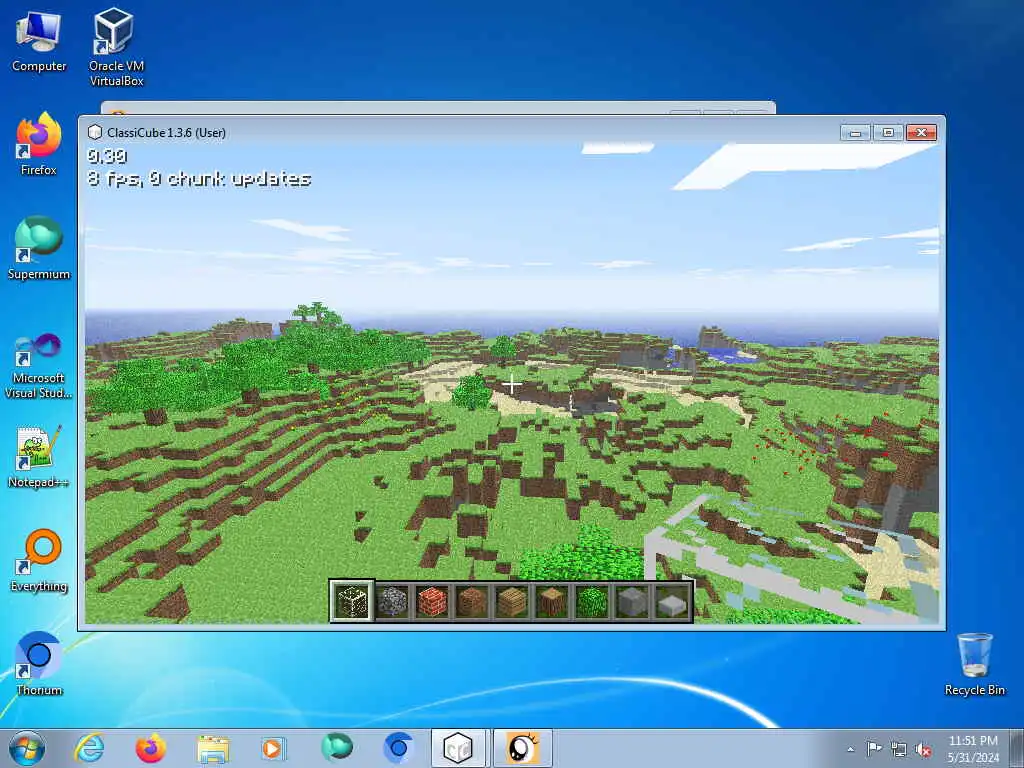Screen dimensions: 1024x768
Task: Show hidden system tray icons
Action: (850, 749)
